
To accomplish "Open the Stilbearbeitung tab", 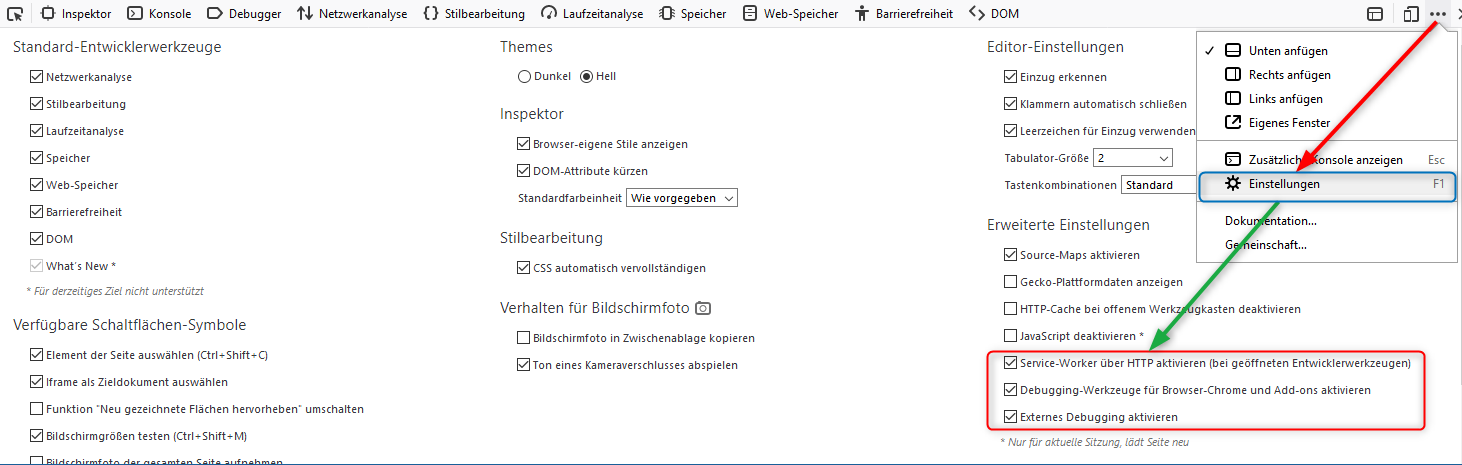I will 474,14.
